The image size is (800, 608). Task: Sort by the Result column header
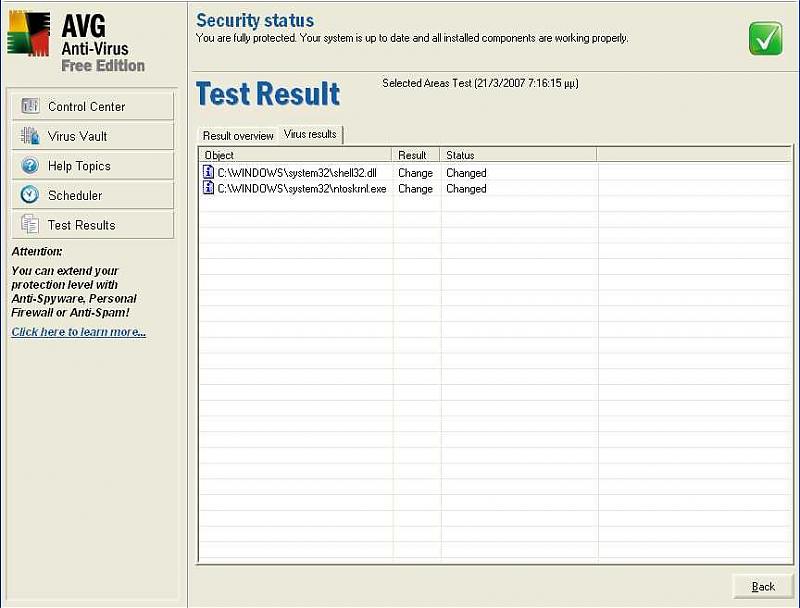pyautogui.click(x=415, y=155)
